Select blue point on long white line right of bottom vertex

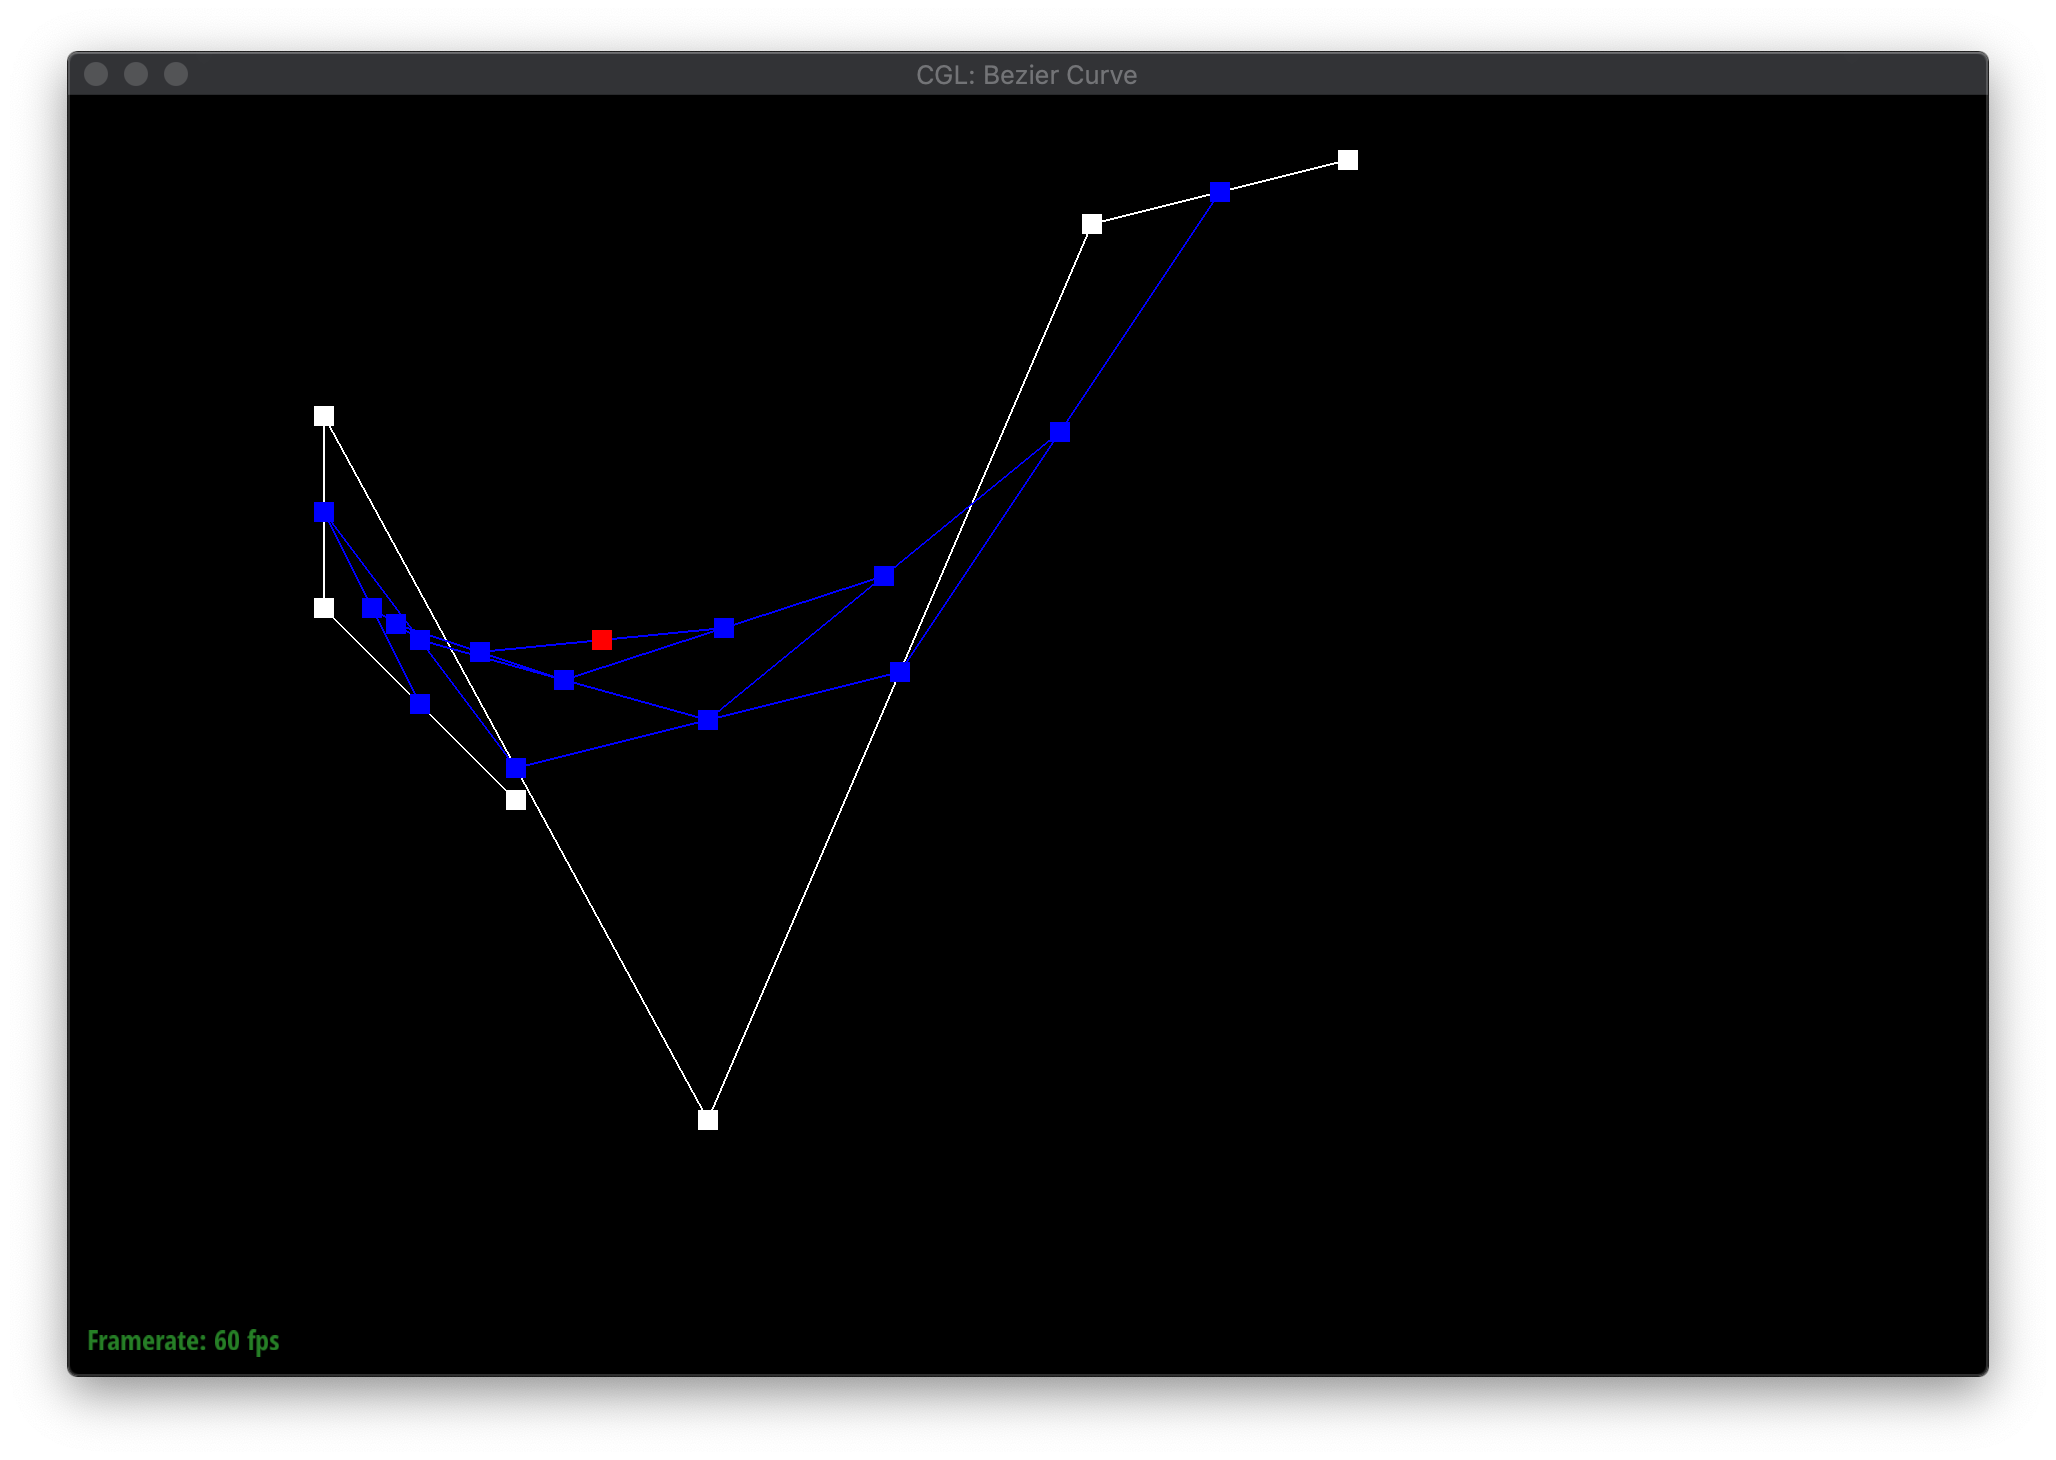(900, 672)
